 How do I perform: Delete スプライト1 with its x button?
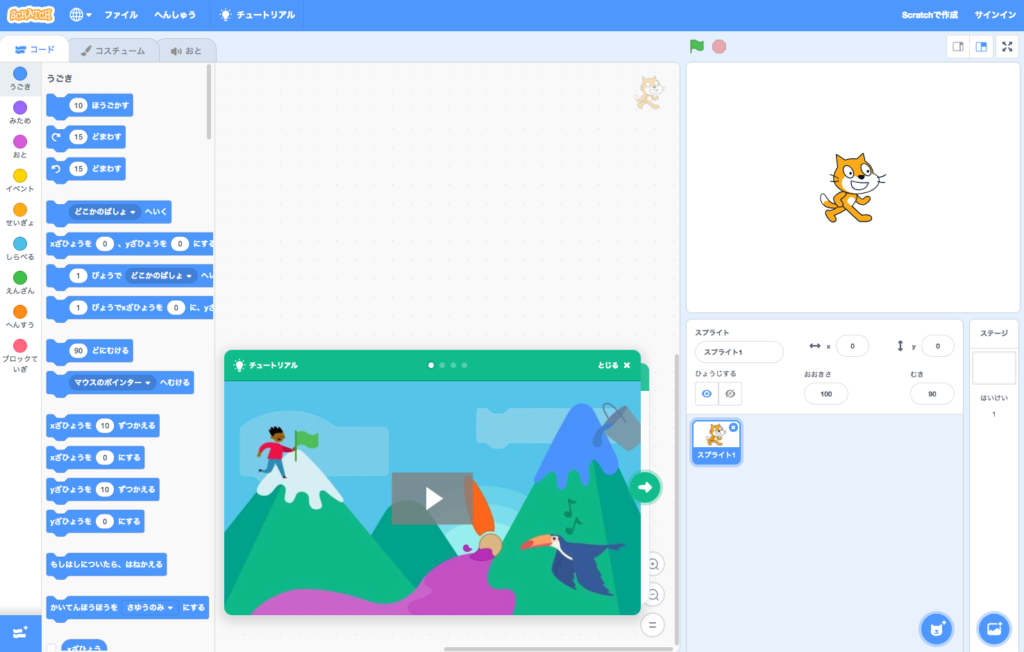(x=733, y=427)
